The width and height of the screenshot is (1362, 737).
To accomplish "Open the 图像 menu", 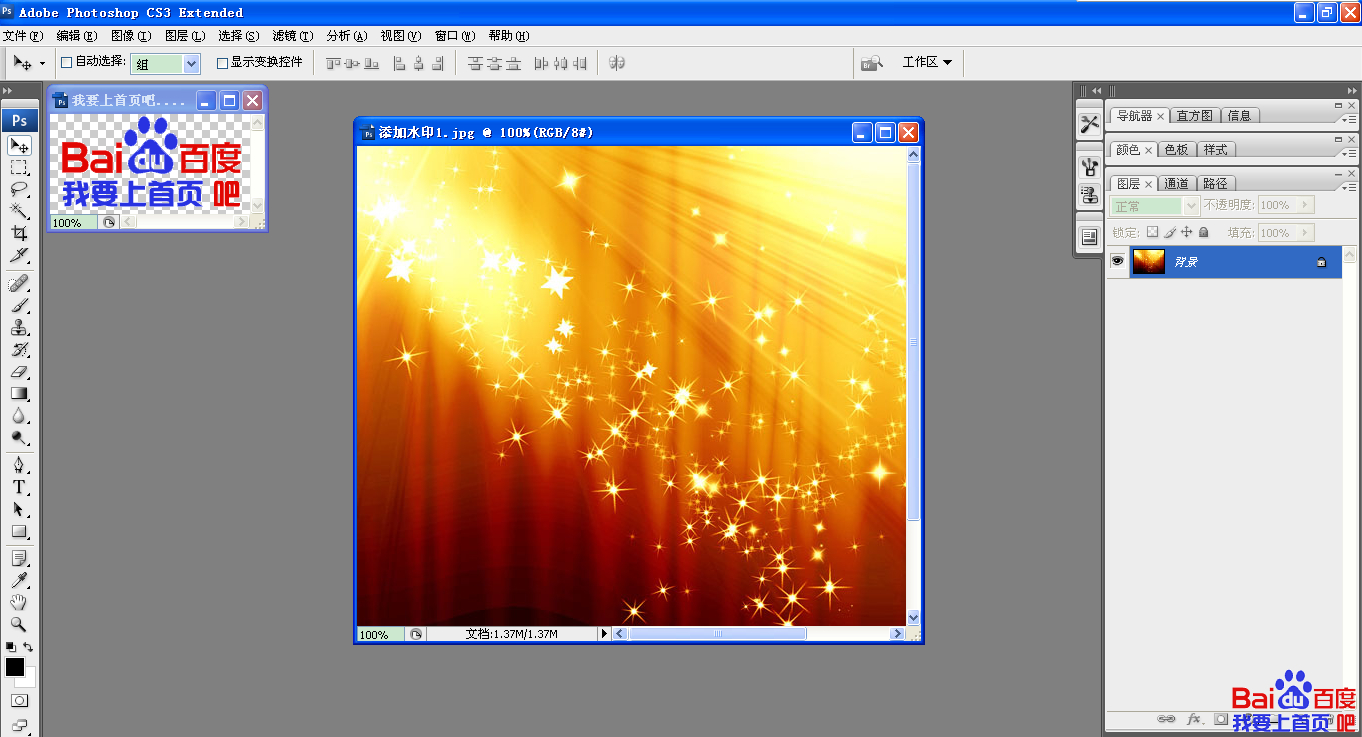I will [x=131, y=36].
